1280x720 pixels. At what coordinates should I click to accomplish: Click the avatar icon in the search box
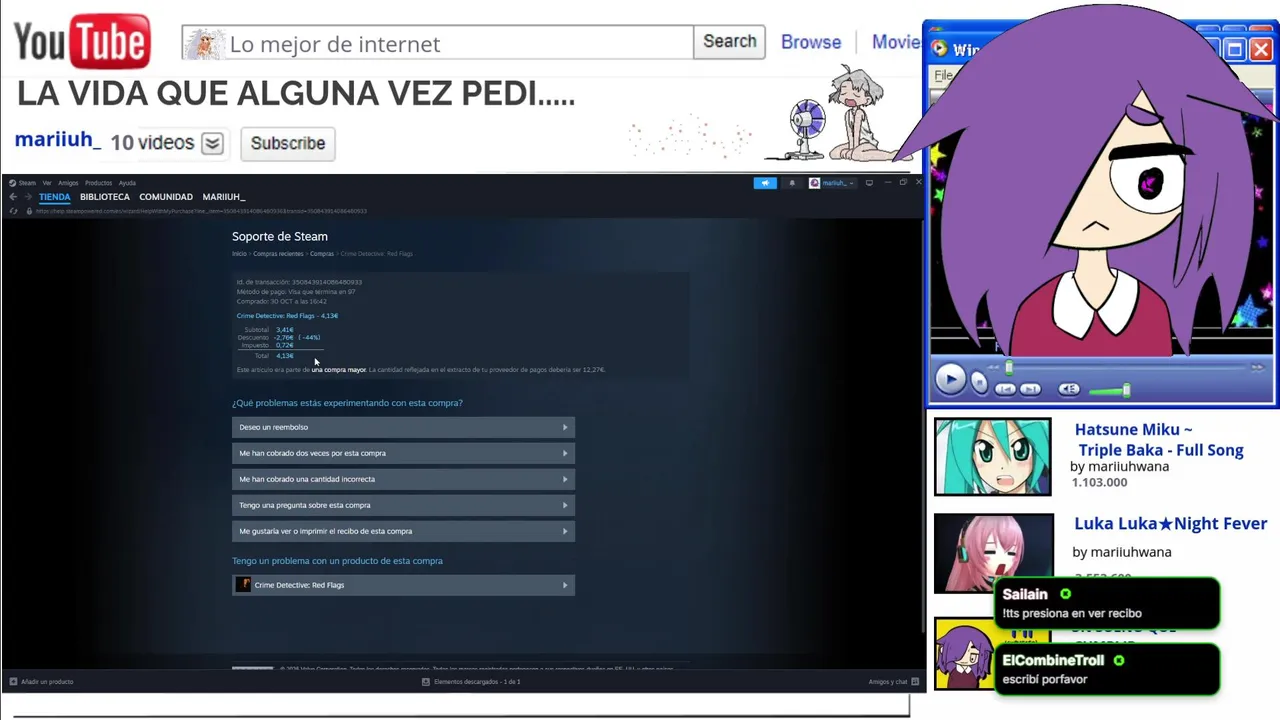[x=204, y=43]
